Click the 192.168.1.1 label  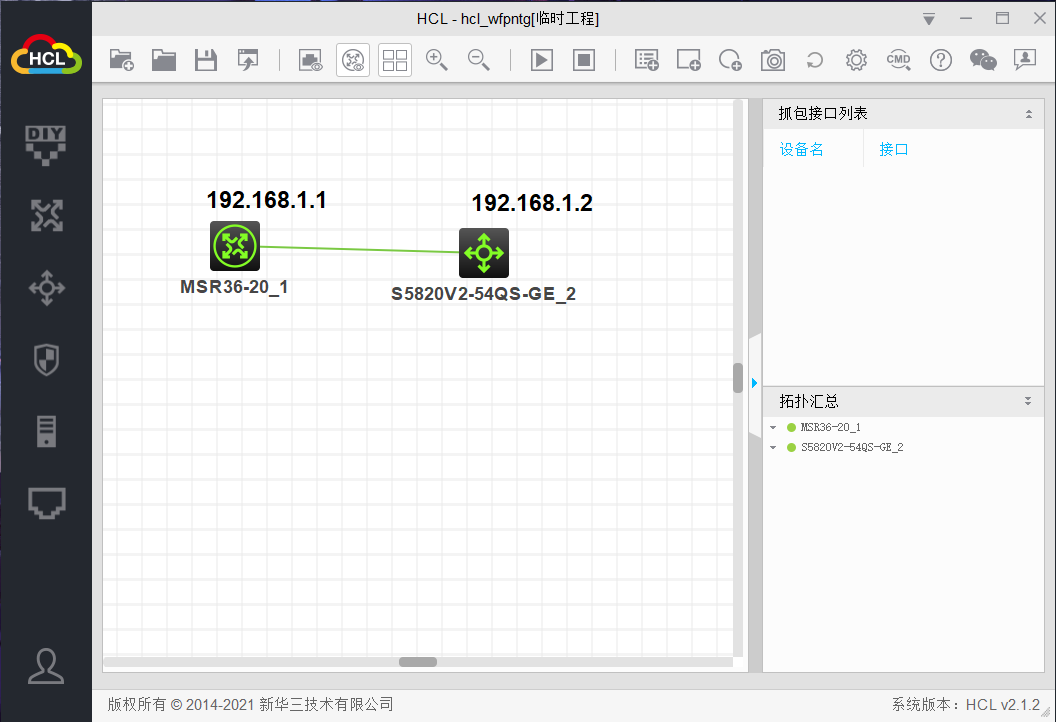[x=267, y=200]
